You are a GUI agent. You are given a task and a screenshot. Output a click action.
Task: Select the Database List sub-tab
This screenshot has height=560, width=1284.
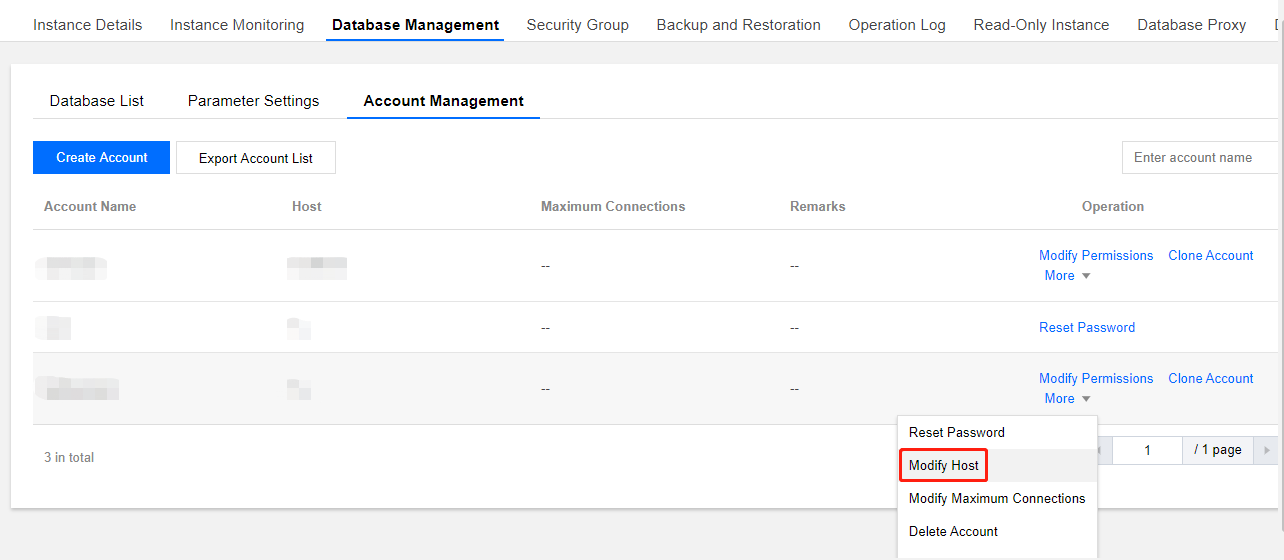[97, 101]
